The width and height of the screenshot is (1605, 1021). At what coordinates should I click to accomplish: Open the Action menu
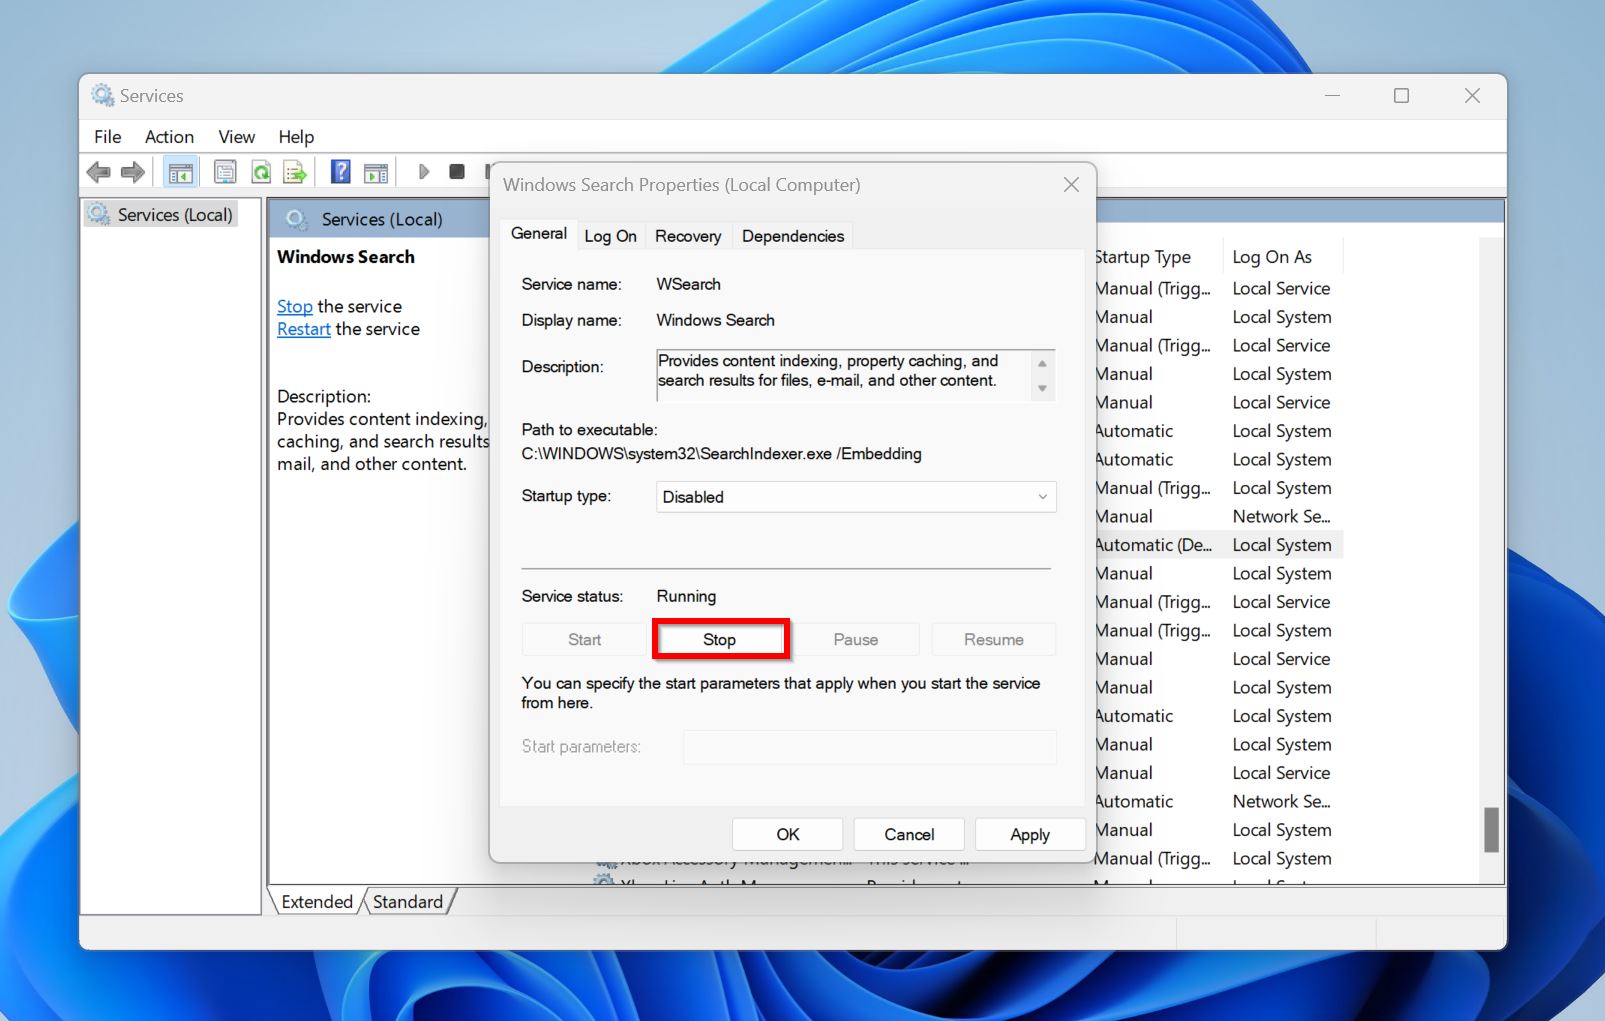pyautogui.click(x=169, y=137)
